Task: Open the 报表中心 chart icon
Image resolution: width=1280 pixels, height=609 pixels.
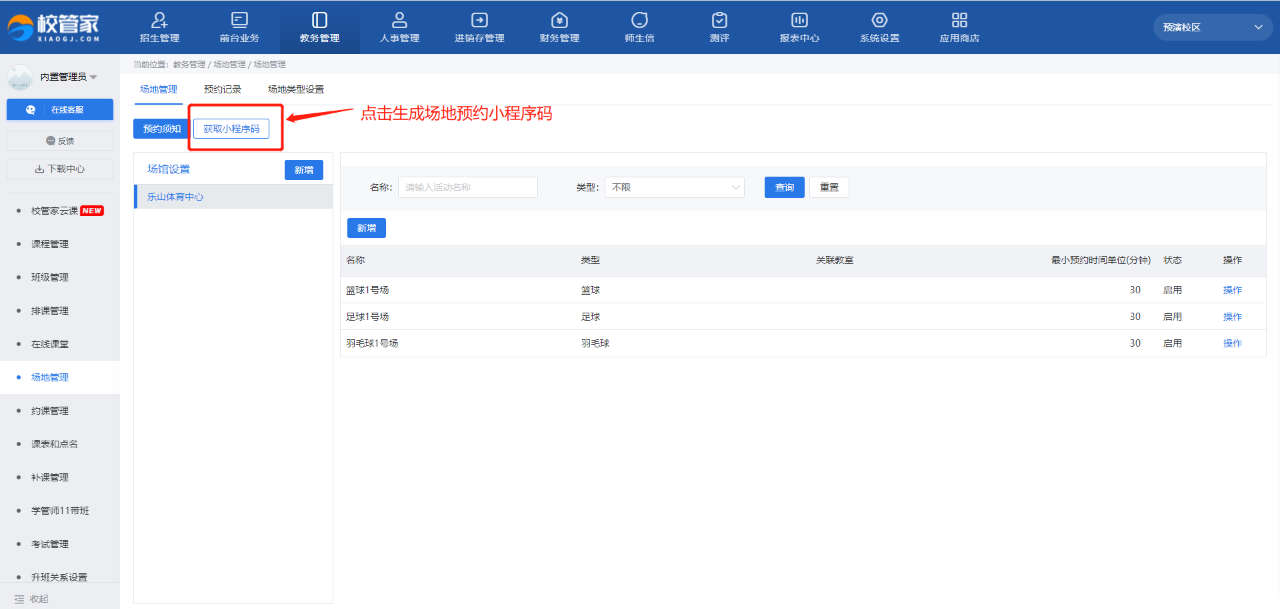Action: [x=799, y=20]
